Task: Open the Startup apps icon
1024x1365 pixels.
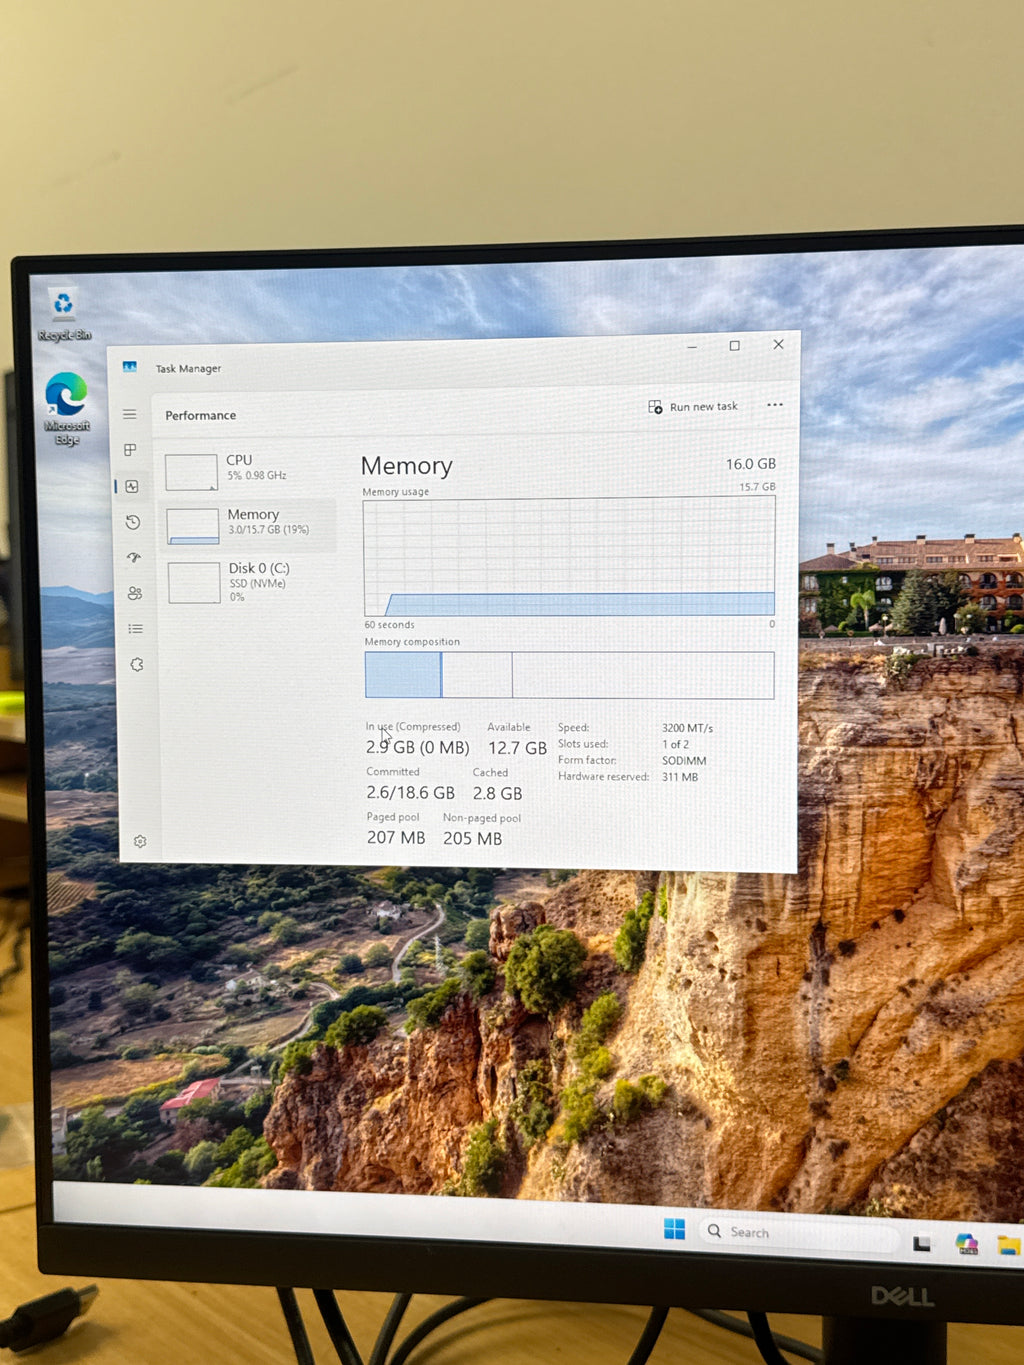Action: click(134, 558)
